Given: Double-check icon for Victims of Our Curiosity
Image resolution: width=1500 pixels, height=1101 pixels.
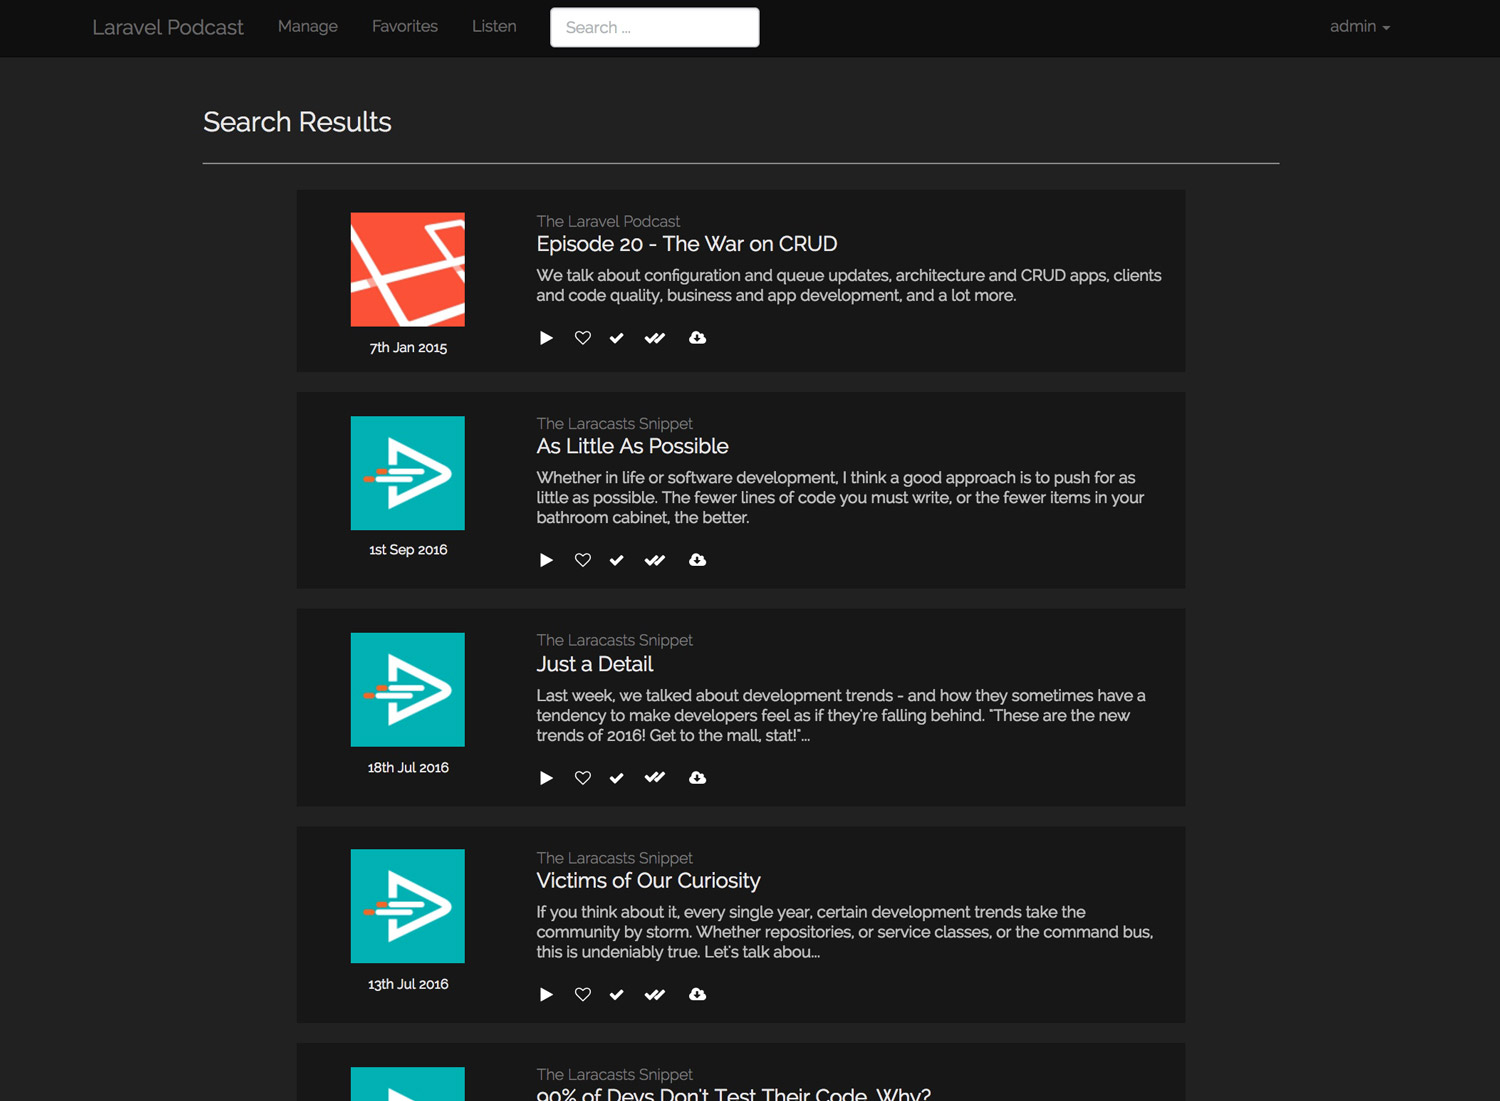Looking at the screenshot, I should 655,994.
